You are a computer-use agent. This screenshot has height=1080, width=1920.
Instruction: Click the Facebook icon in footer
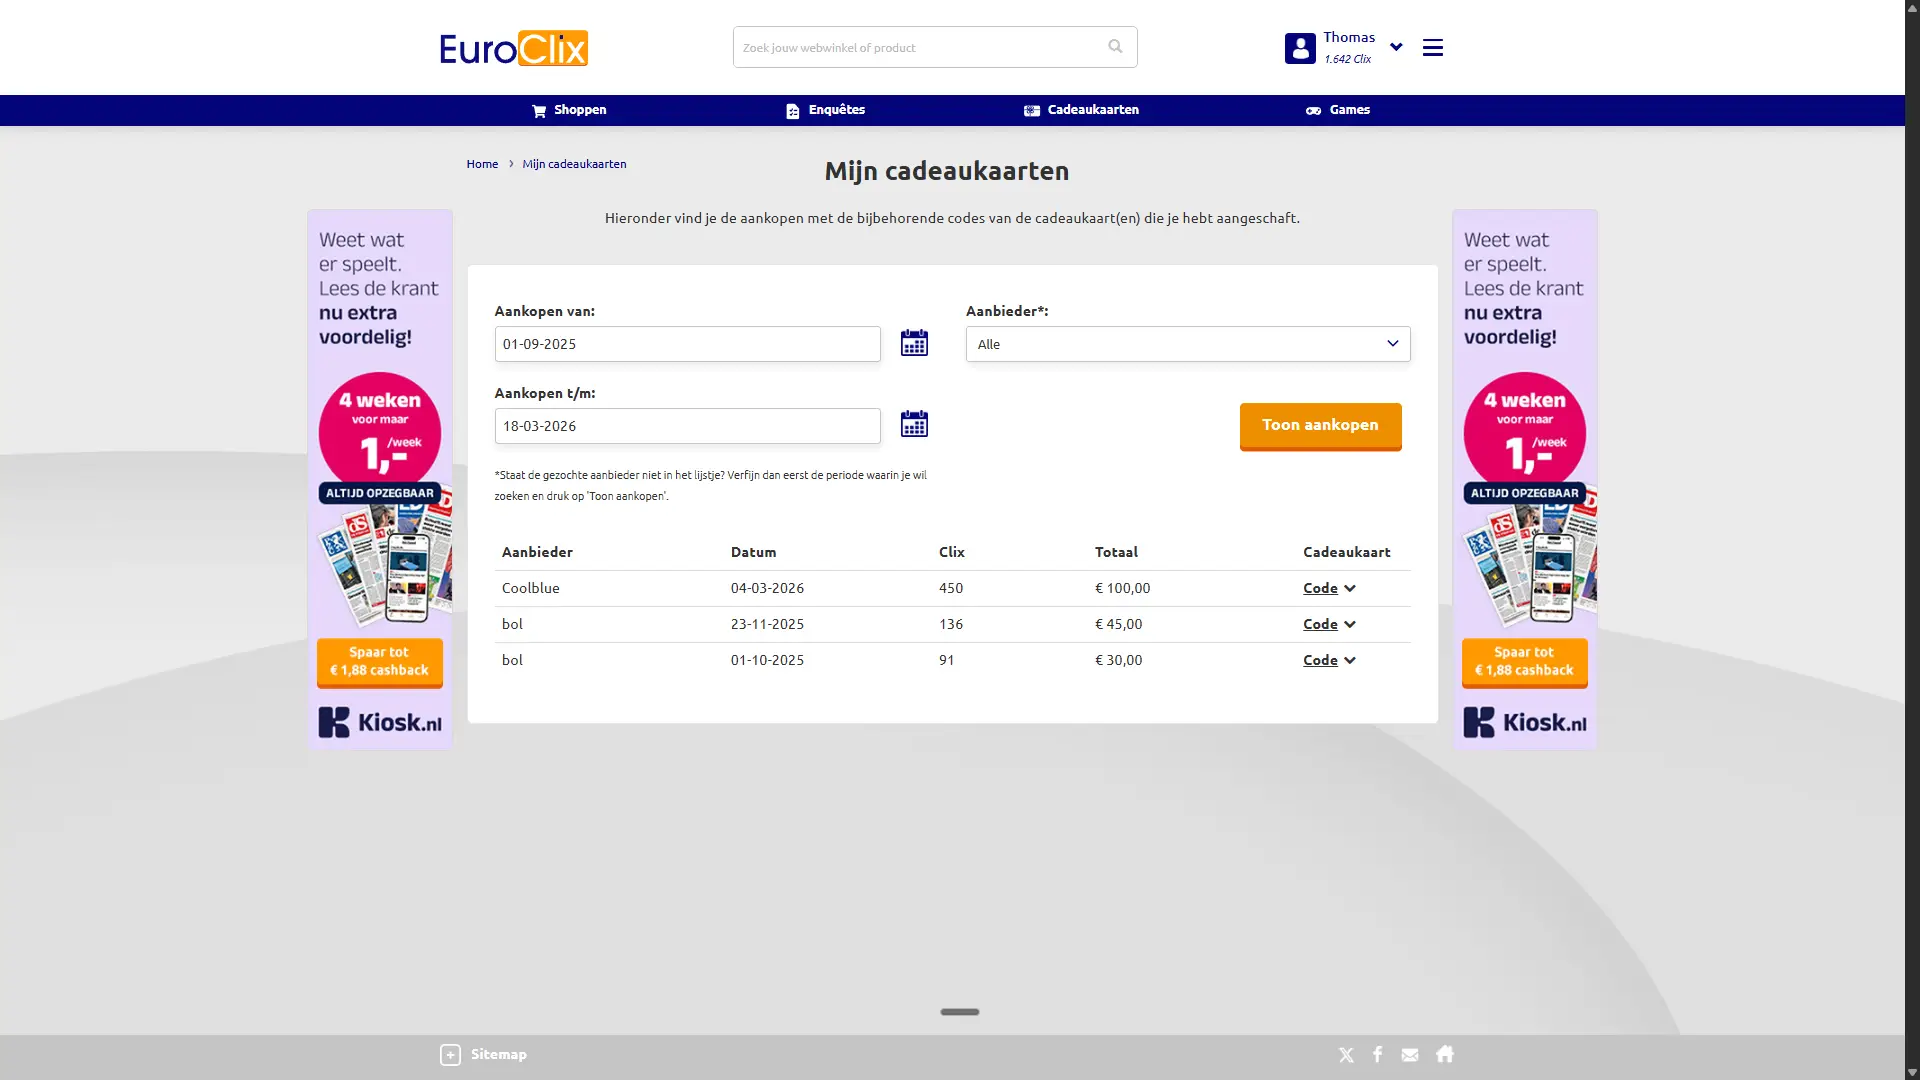pyautogui.click(x=1377, y=1054)
